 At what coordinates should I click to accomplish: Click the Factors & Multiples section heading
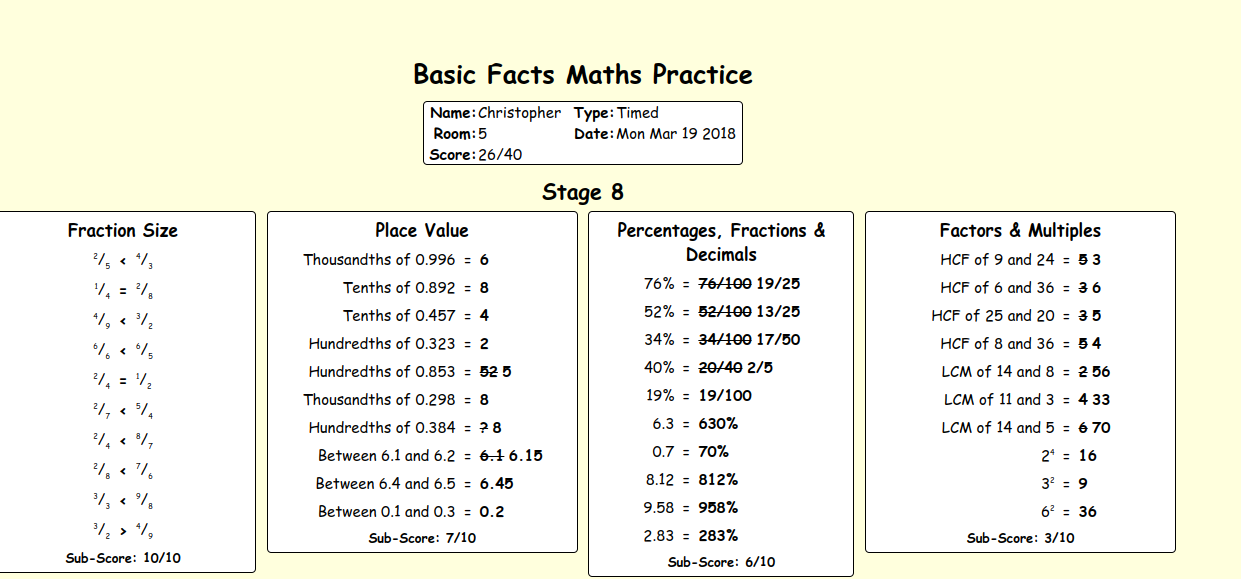tap(1020, 231)
